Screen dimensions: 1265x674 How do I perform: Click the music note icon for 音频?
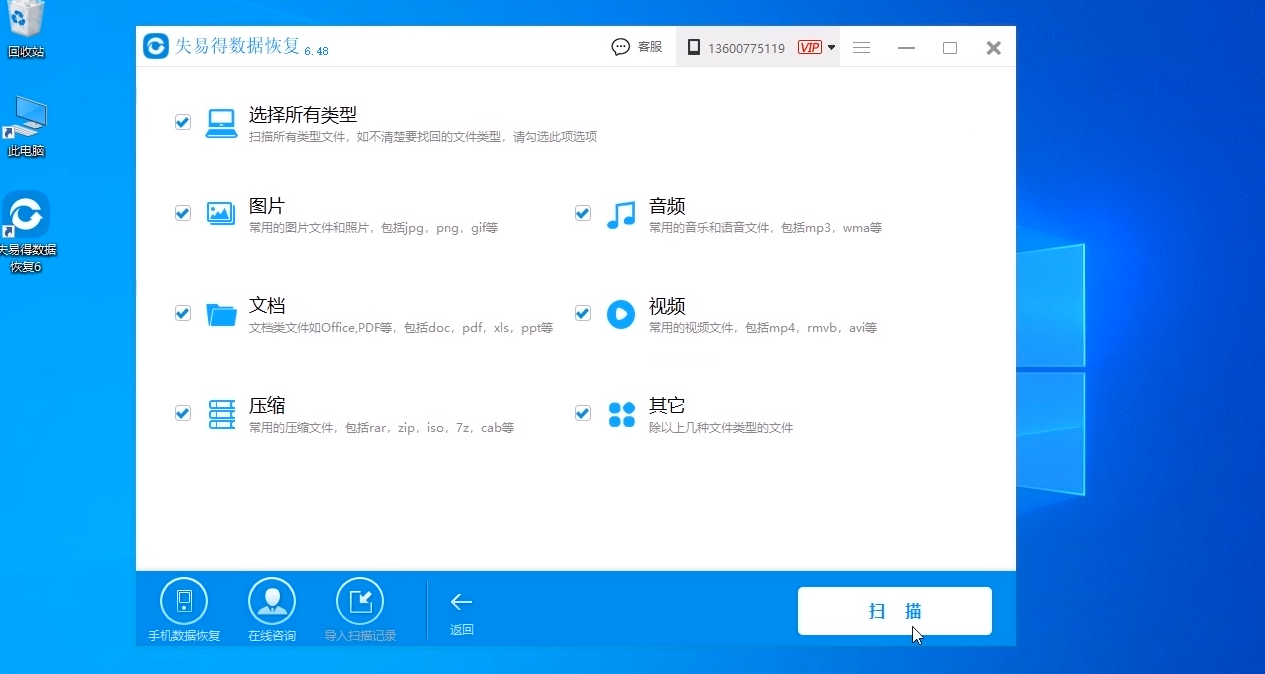click(x=621, y=214)
